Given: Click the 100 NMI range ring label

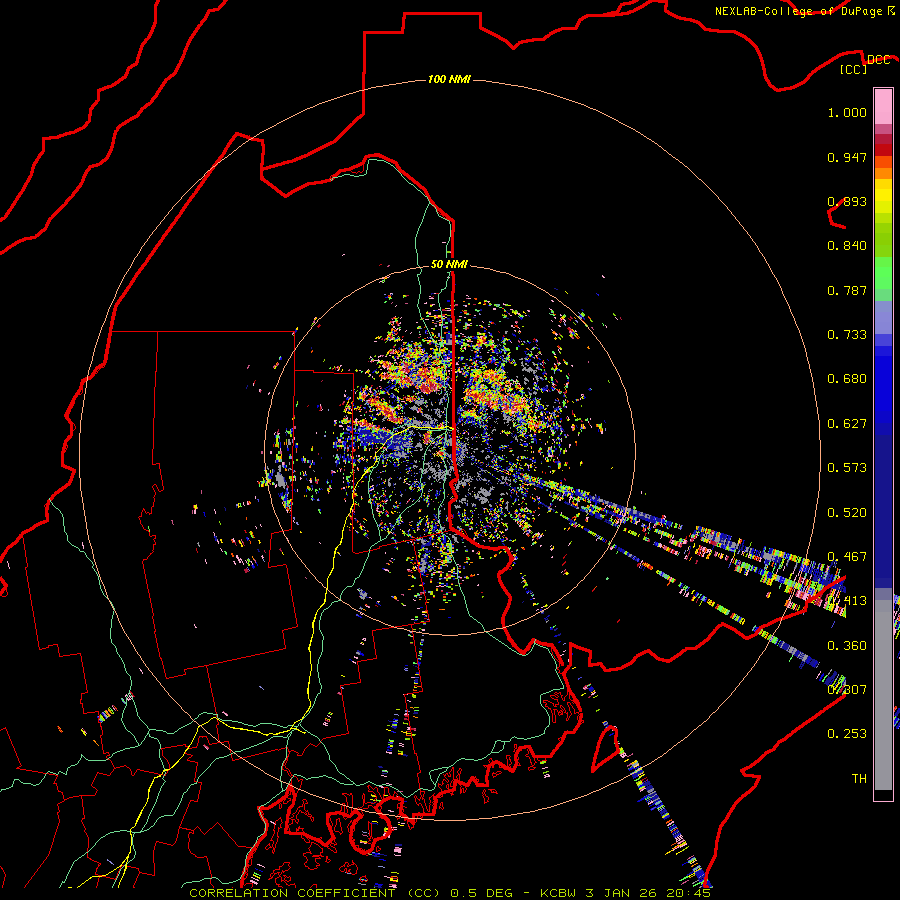Looking at the screenshot, I should click(449, 79).
